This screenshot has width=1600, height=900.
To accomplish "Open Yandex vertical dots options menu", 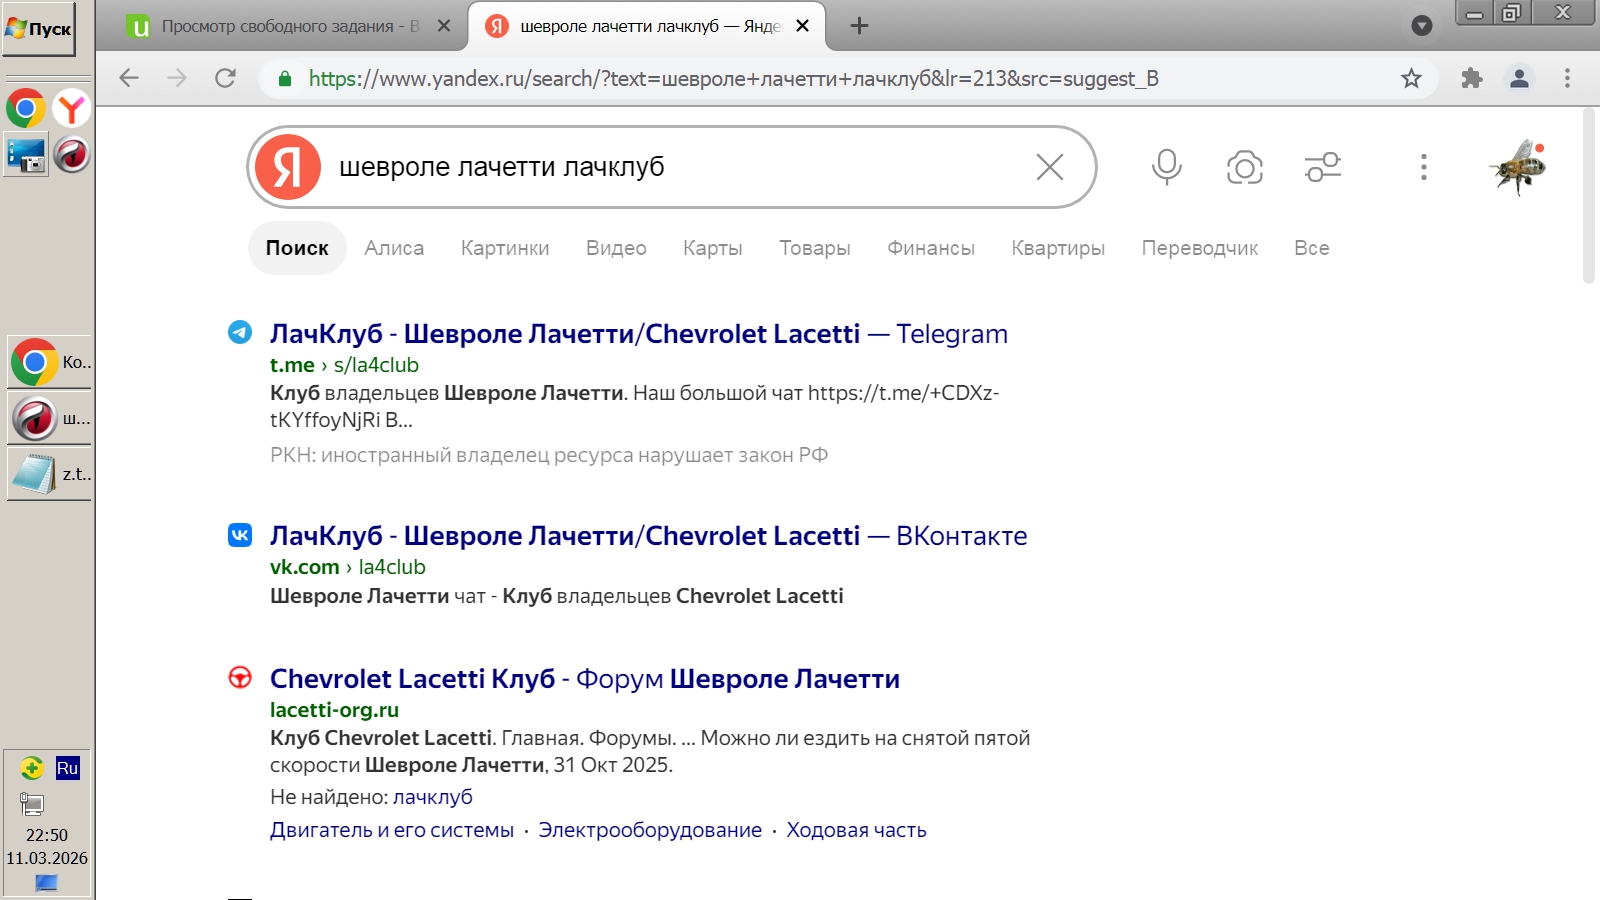I will [1423, 167].
